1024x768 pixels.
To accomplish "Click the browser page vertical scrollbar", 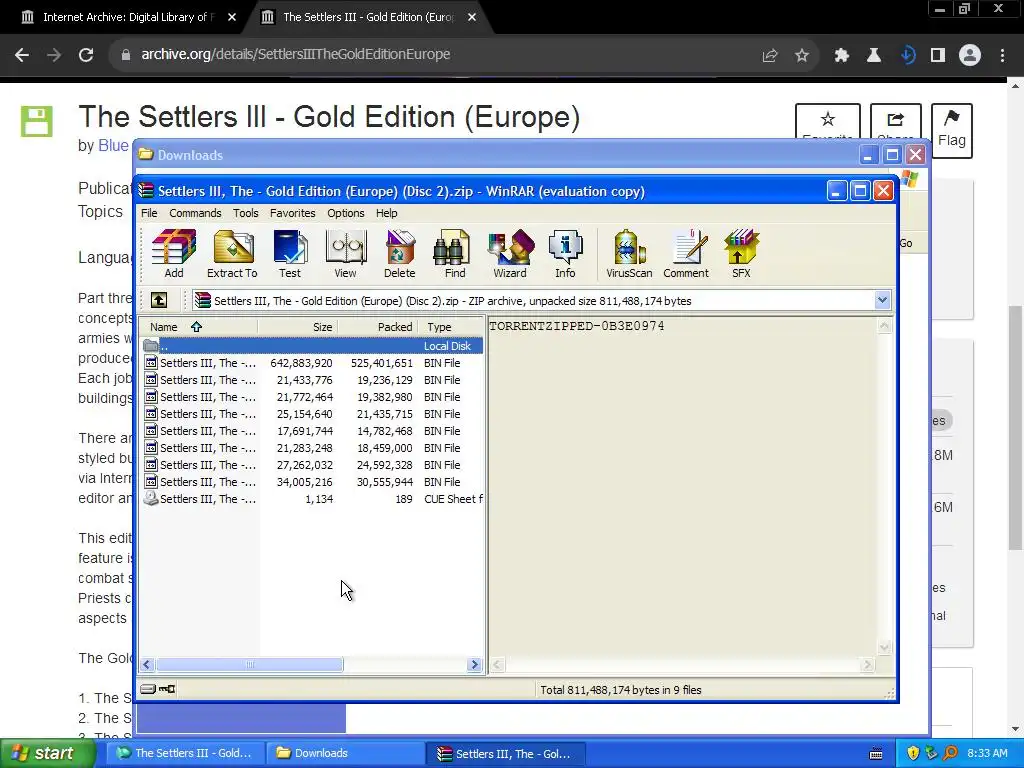I will click(x=1016, y=428).
